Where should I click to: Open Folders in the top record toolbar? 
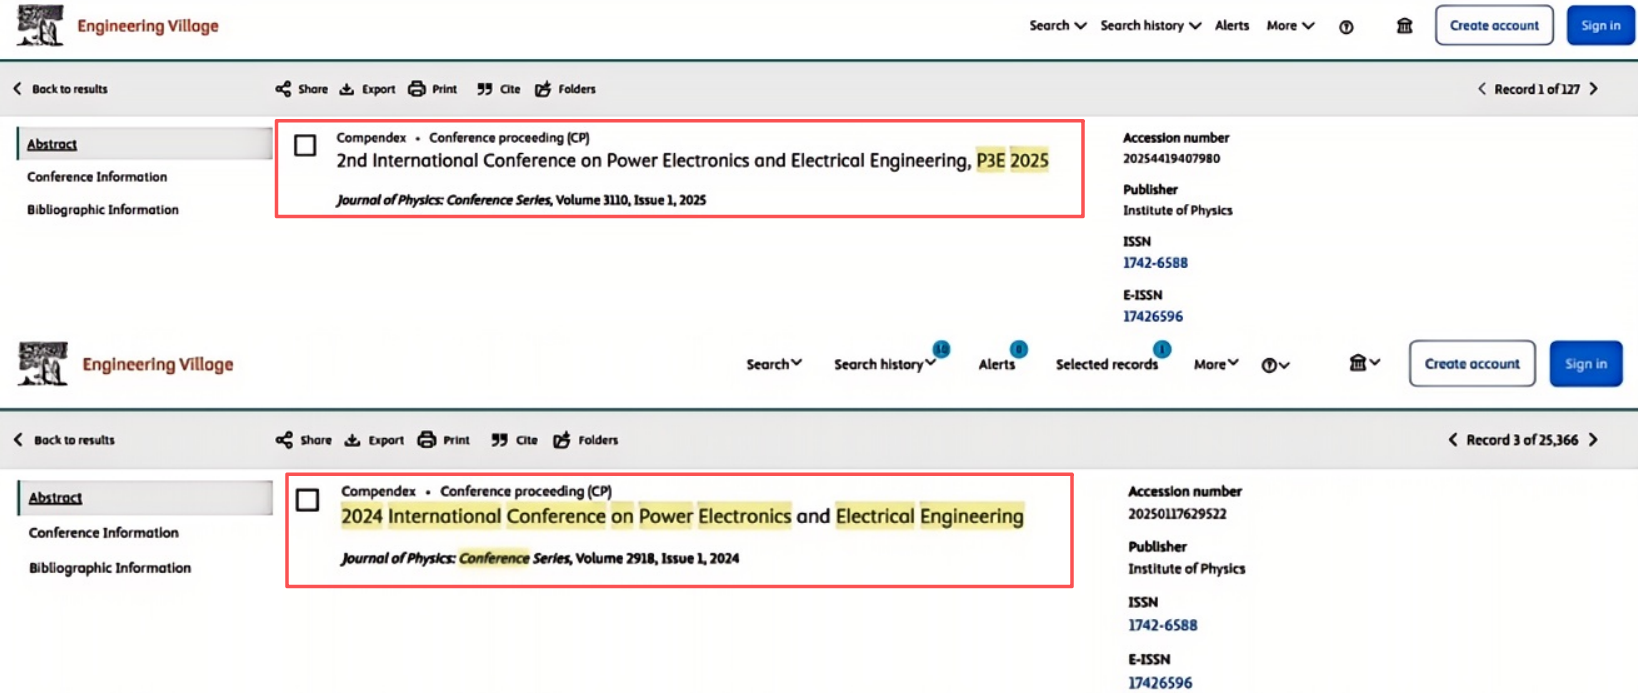click(565, 89)
